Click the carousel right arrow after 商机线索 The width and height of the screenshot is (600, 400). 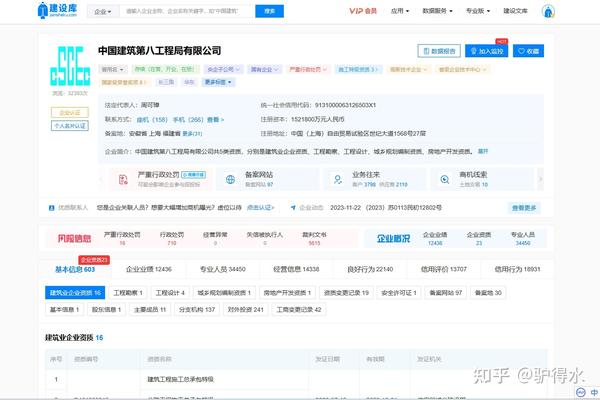[x=540, y=179]
